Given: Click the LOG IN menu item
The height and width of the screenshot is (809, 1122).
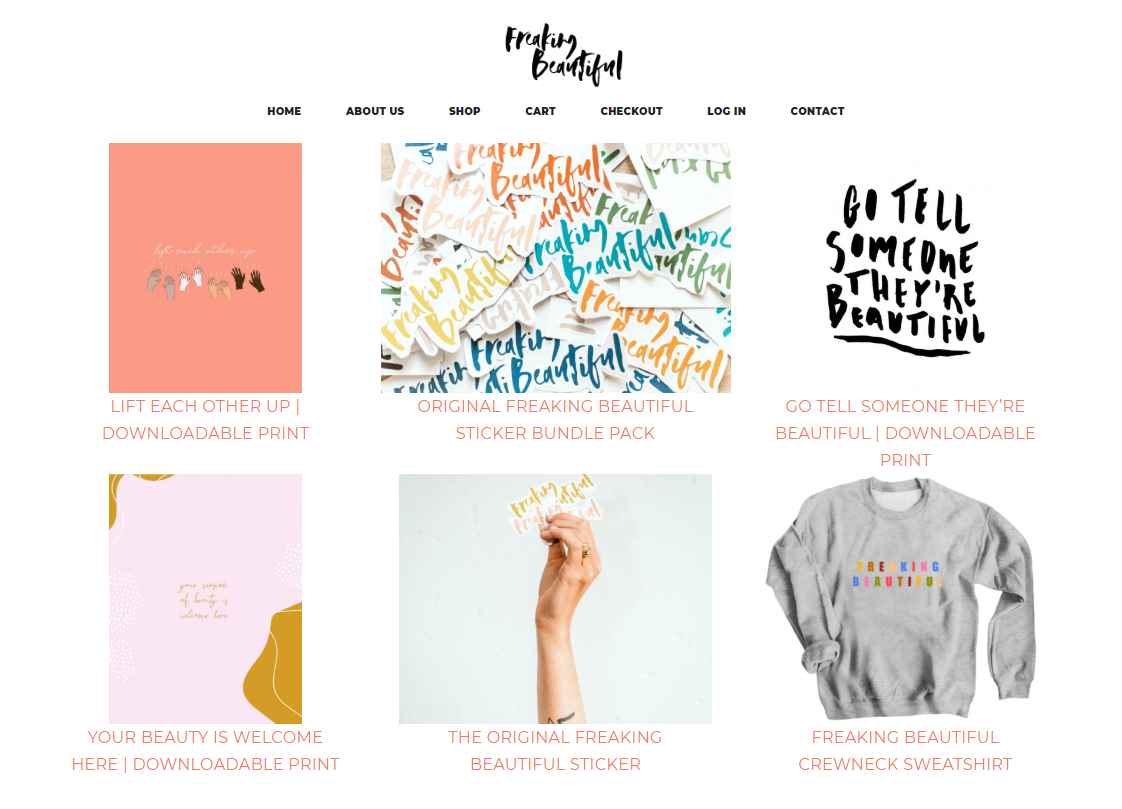Looking at the screenshot, I should click(726, 111).
